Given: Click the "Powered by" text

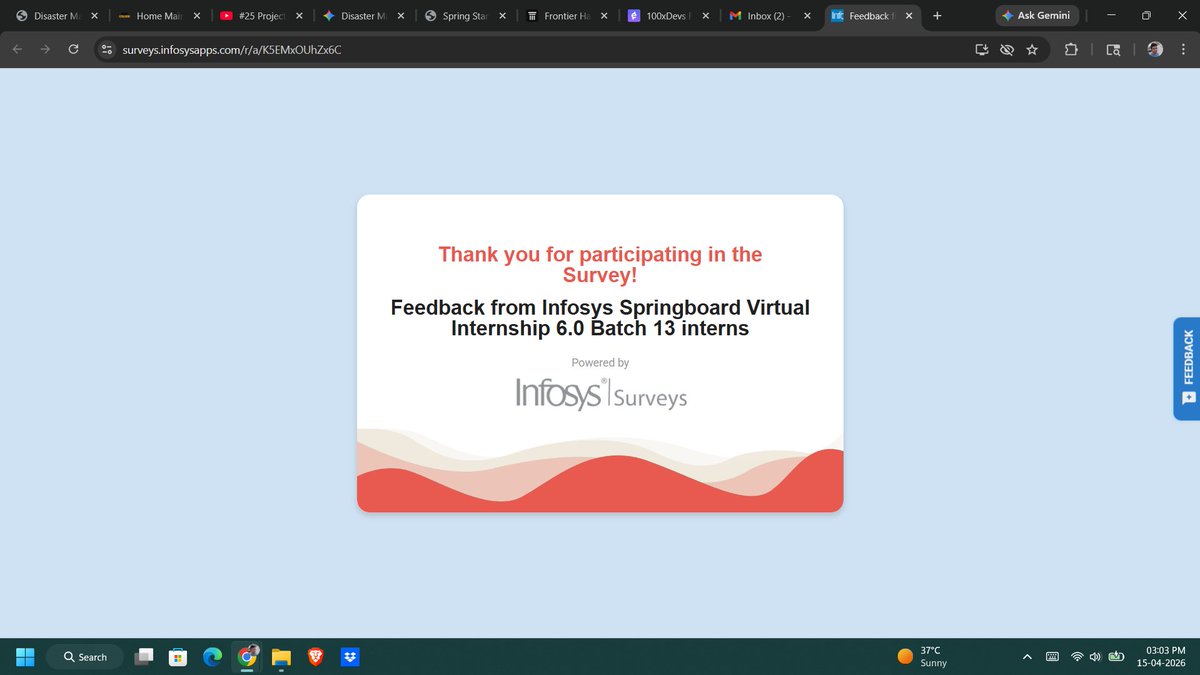Looking at the screenshot, I should pyautogui.click(x=600, y=362).
